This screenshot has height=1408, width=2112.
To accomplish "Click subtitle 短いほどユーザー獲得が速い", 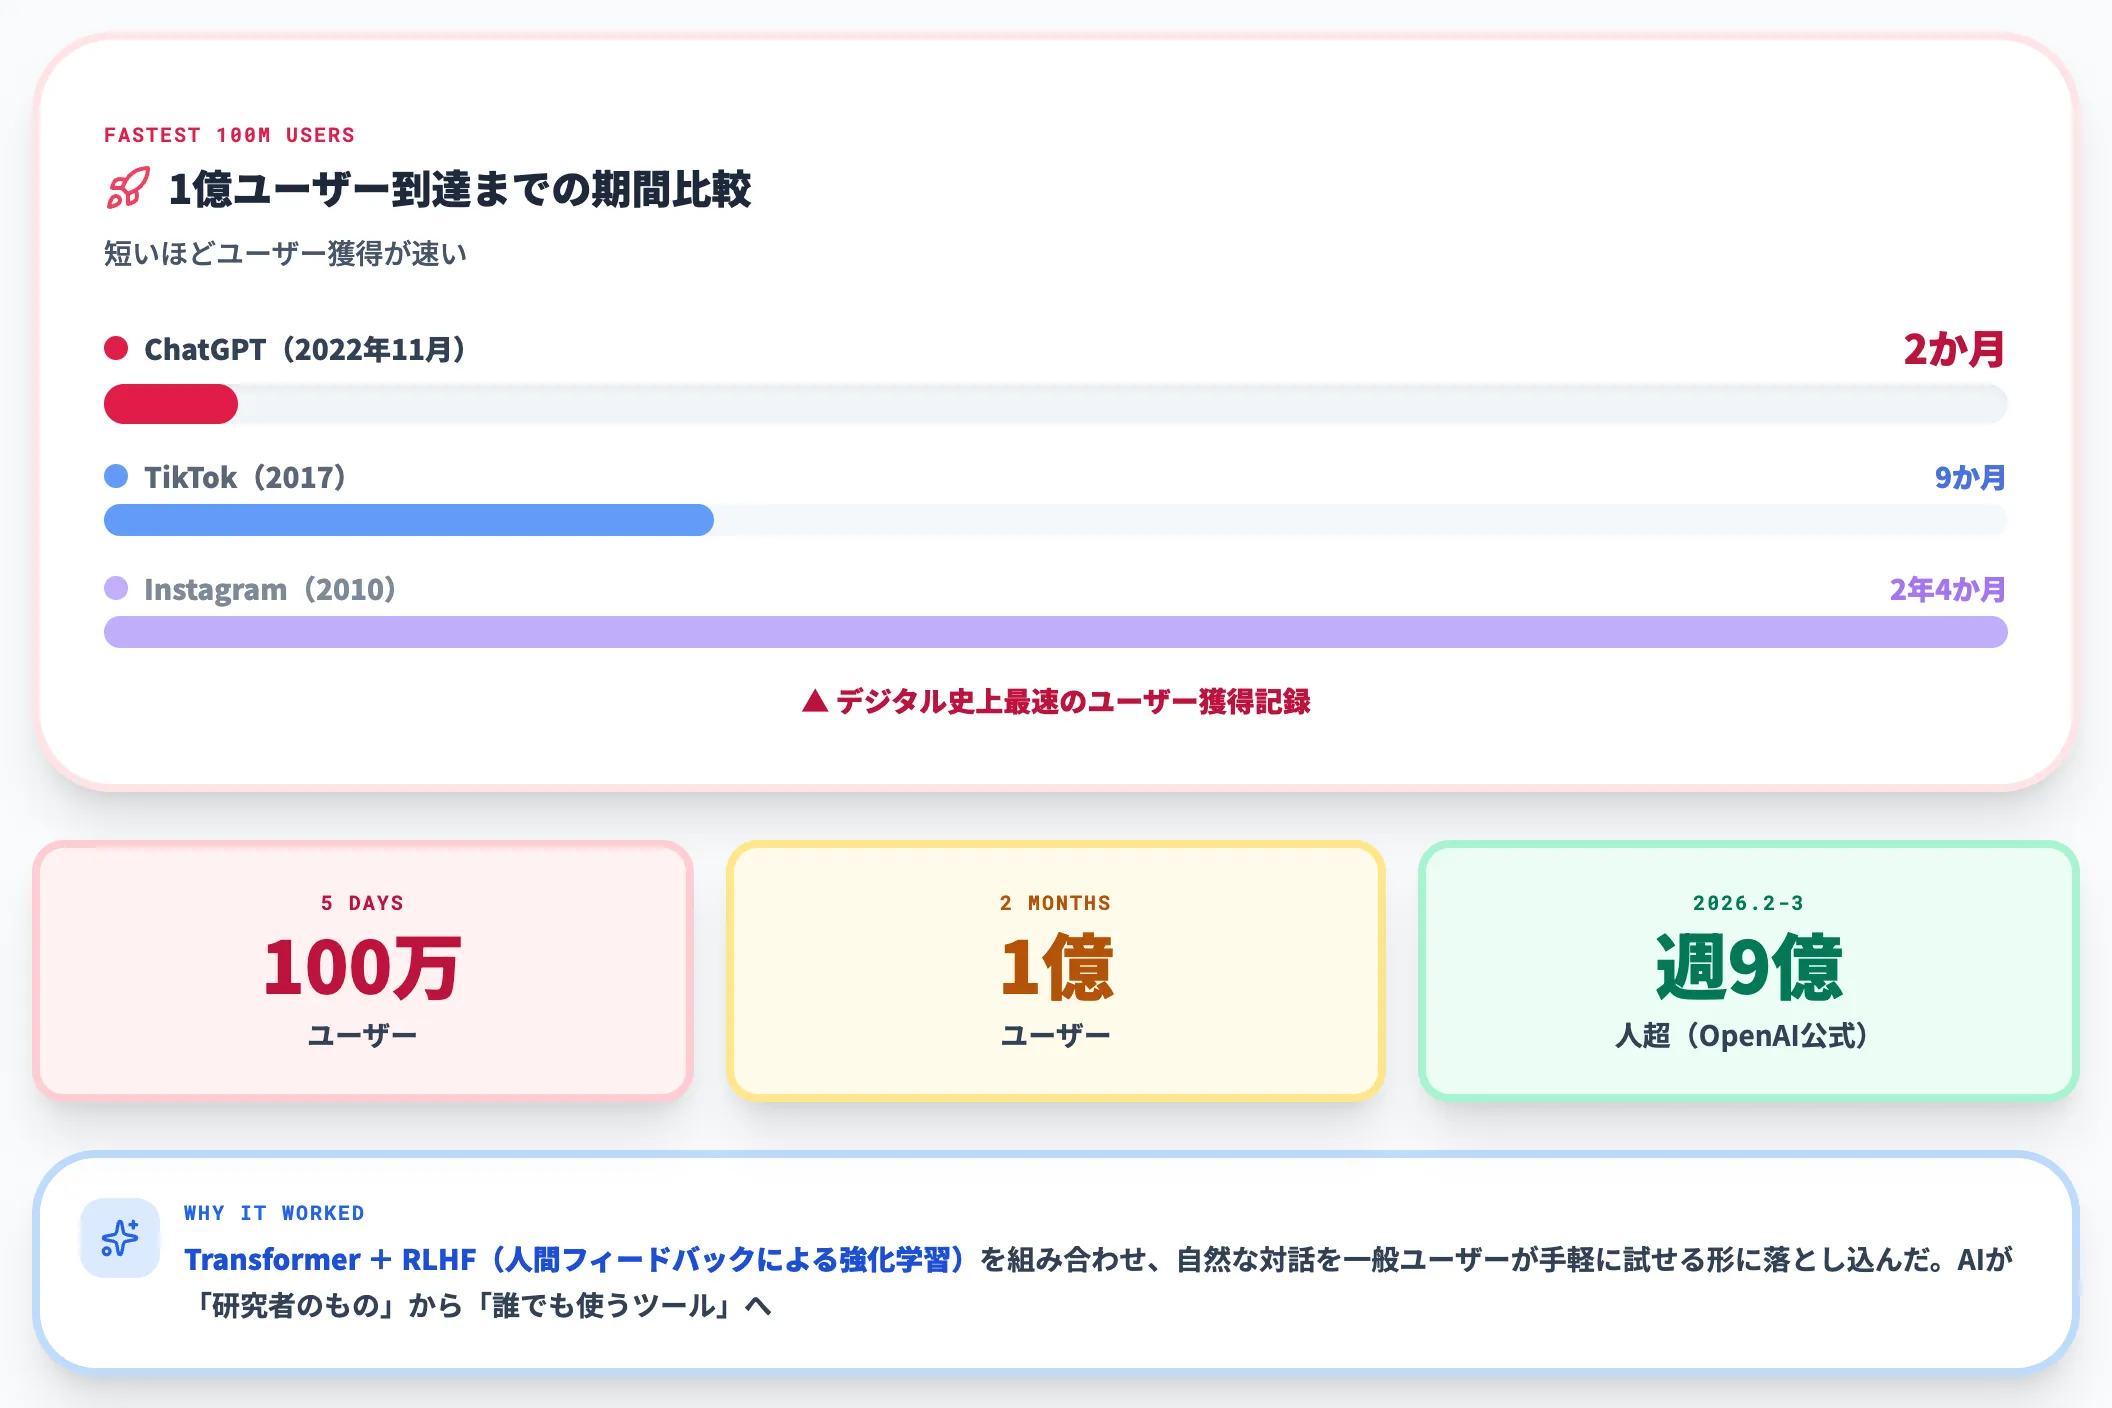I will pos(285,254).
